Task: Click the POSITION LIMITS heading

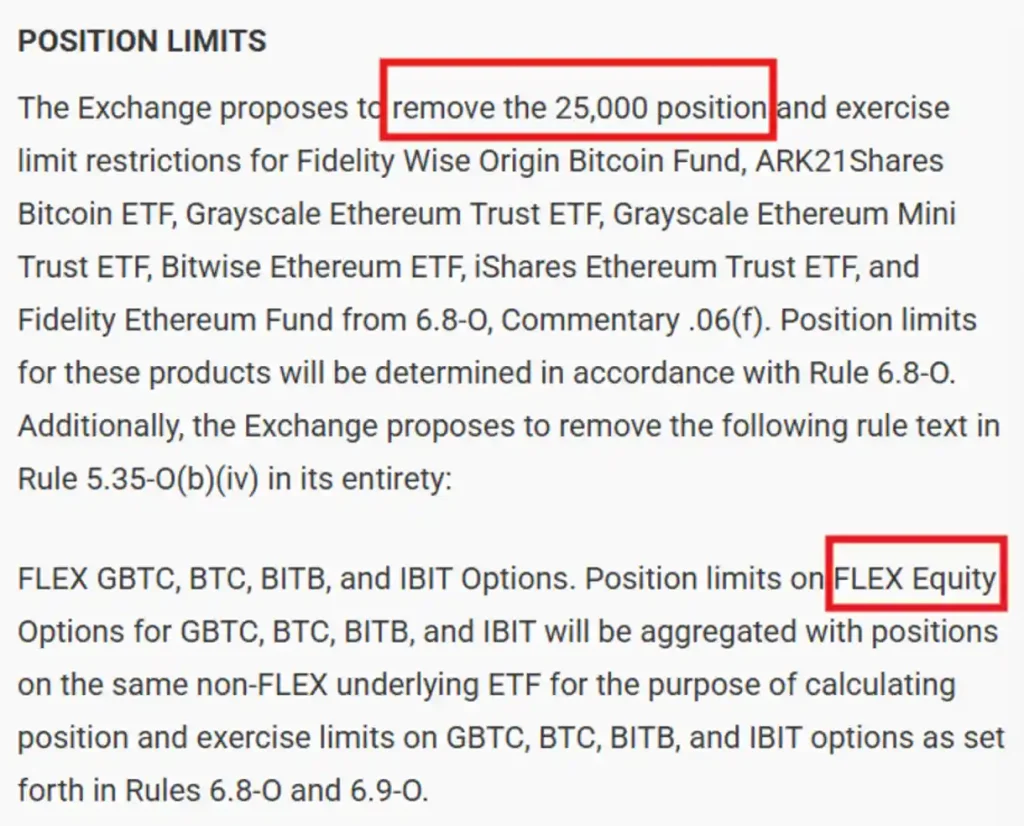Action: coord(142,41)
